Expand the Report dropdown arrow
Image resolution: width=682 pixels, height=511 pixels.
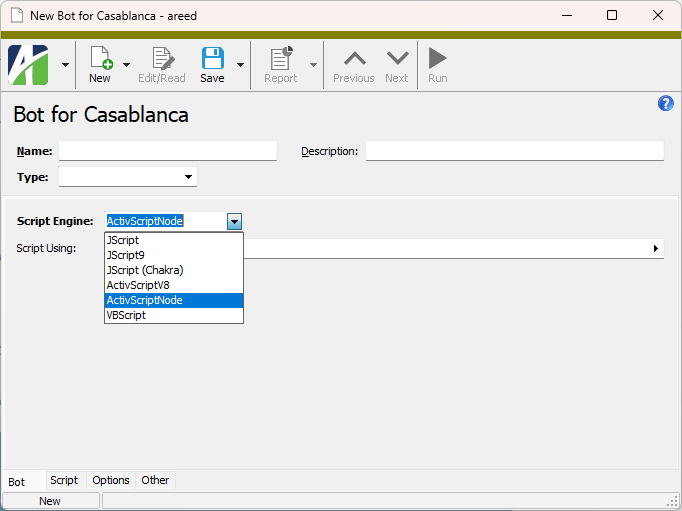tap(313, 65)
